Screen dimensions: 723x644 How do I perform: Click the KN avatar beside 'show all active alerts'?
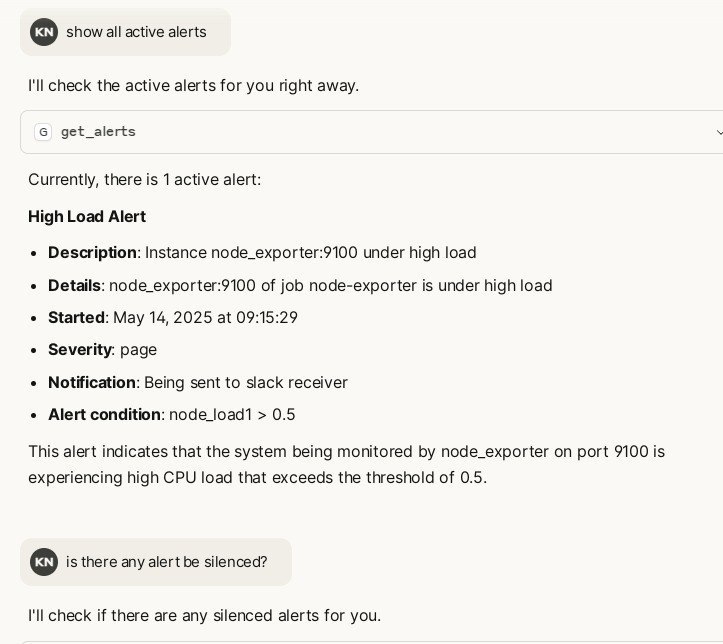[44, 32]
